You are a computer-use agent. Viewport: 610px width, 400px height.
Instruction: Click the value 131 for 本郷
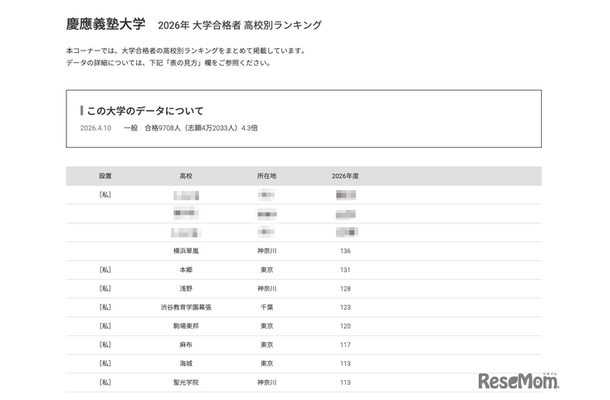coord(345,270)
